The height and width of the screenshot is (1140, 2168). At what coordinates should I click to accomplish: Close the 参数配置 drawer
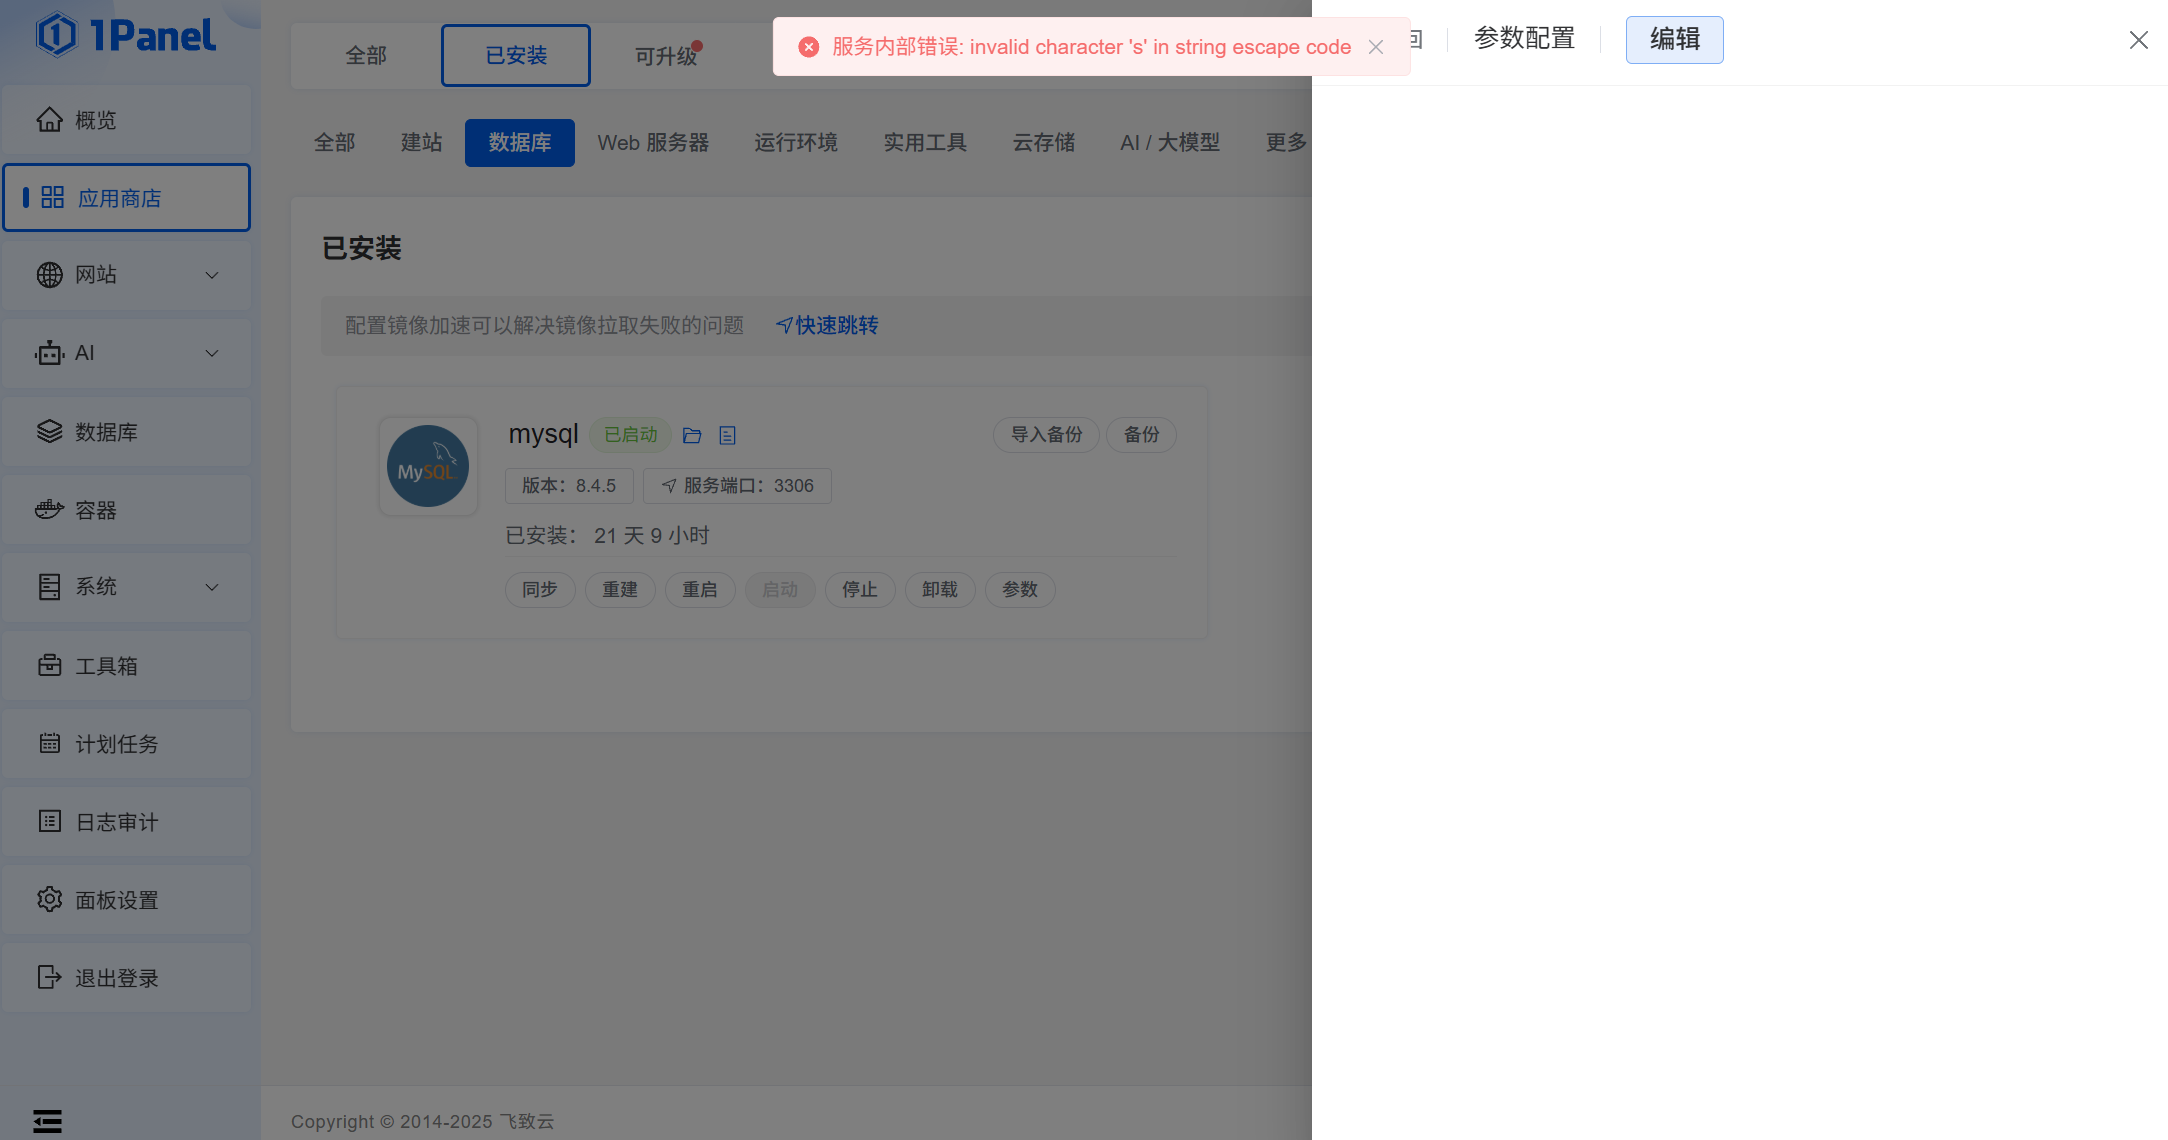click(x=2139, y=40)
